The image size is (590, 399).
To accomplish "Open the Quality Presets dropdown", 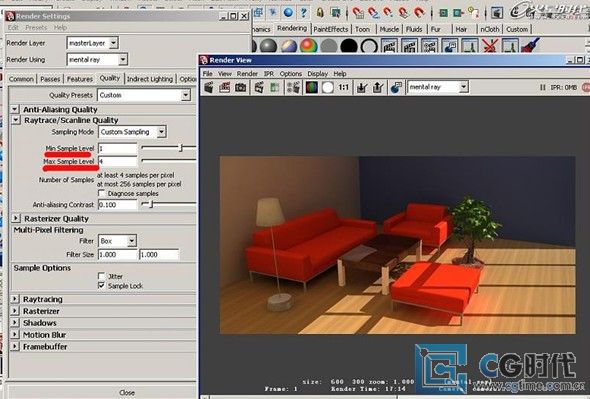I will (x=144, y=95).
